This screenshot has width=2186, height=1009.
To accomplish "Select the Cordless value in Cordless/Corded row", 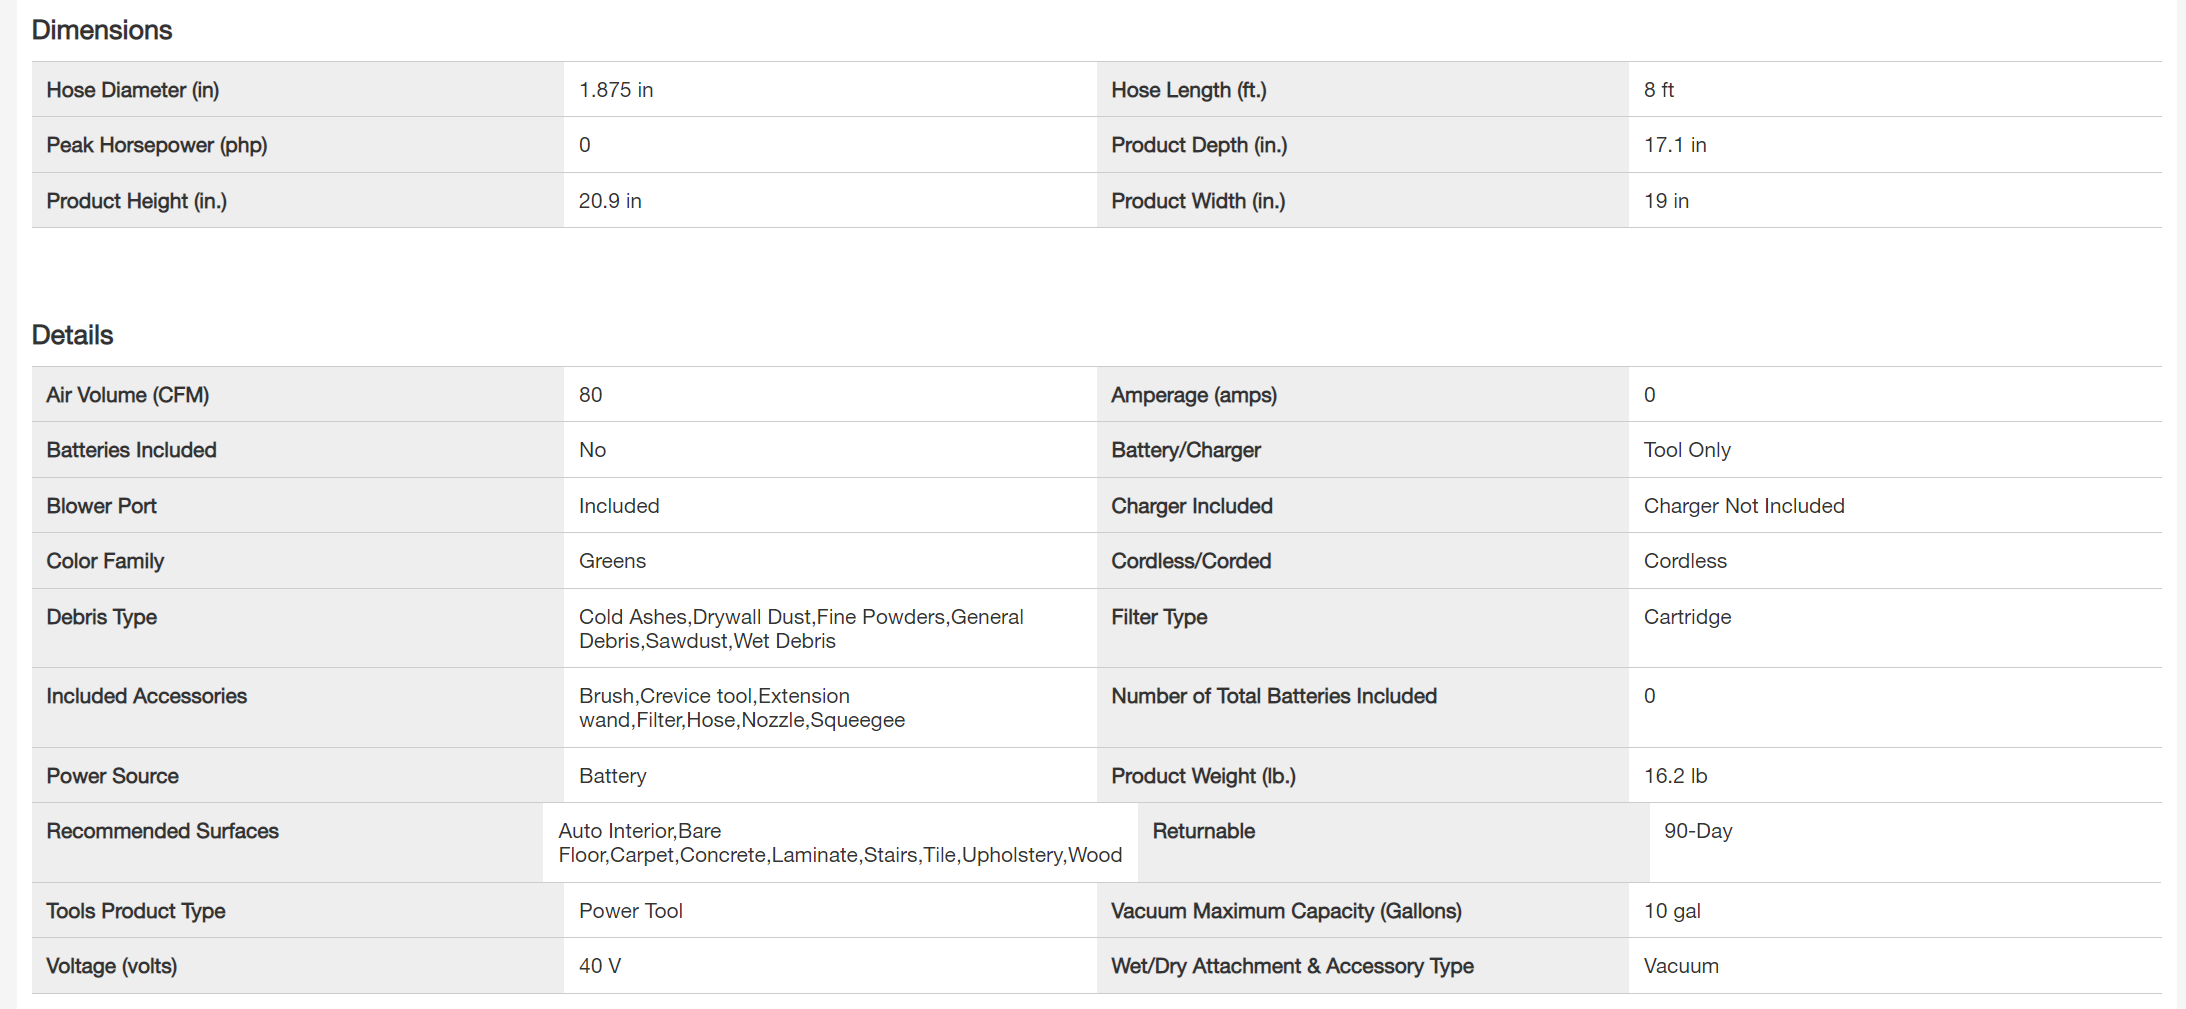I will click(1685, 561).
